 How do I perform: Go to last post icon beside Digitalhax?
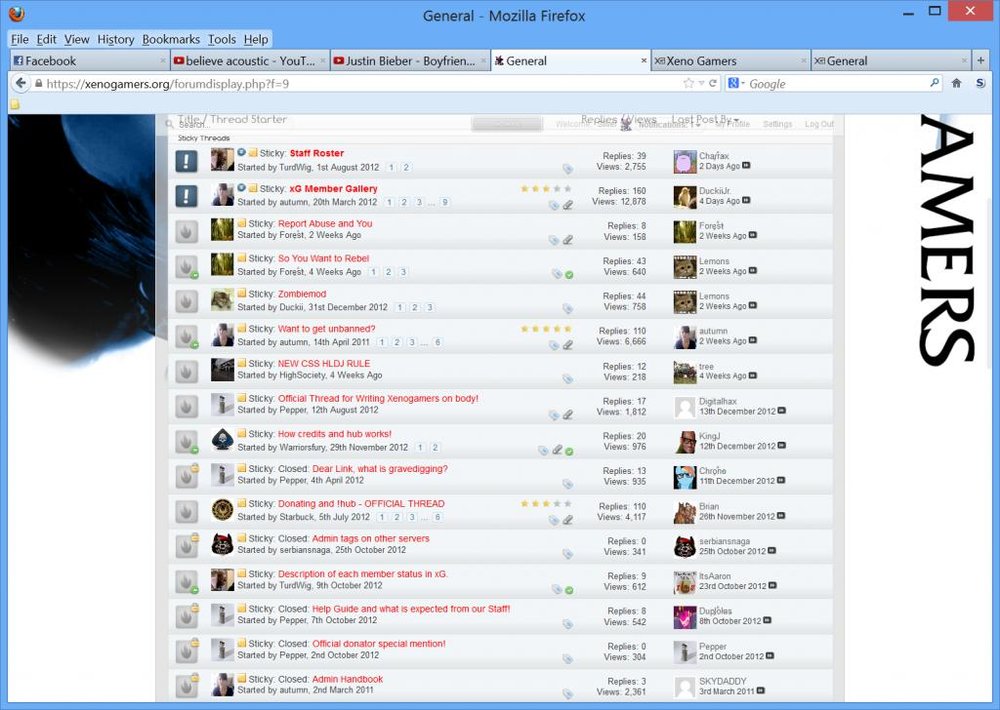[782, 411]
